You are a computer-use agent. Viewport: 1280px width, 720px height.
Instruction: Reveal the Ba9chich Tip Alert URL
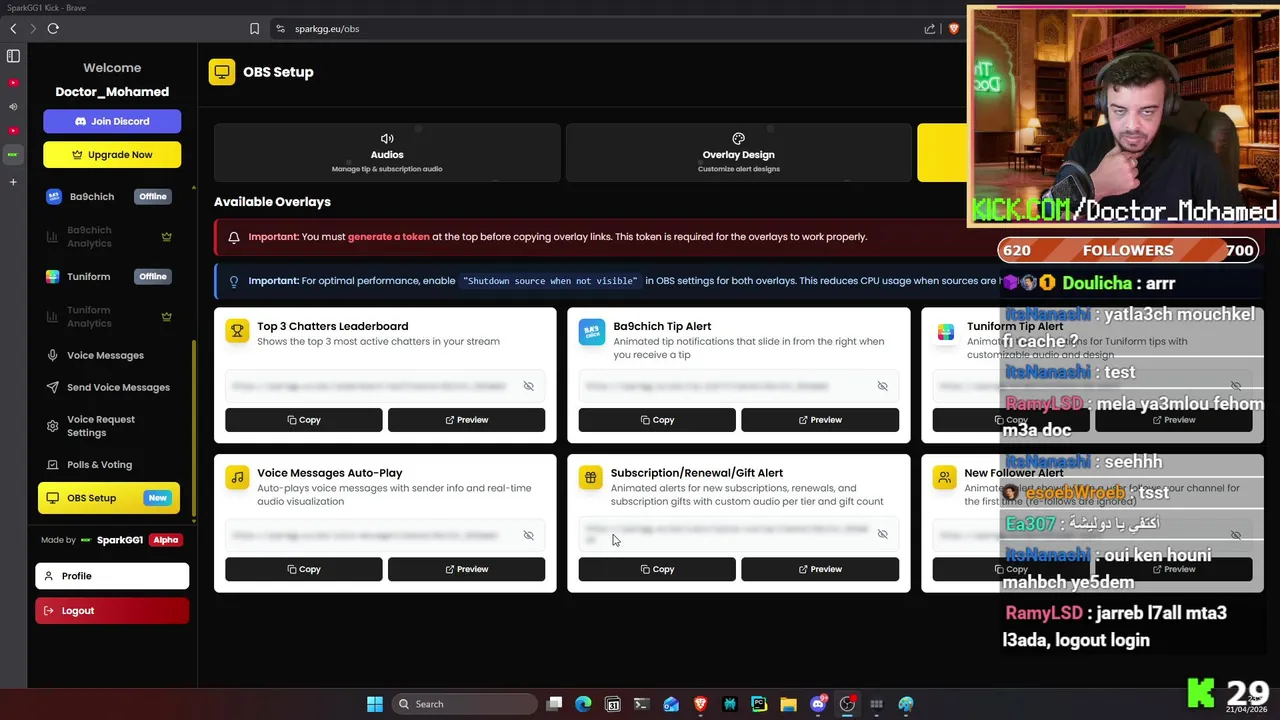pos(882,386)
